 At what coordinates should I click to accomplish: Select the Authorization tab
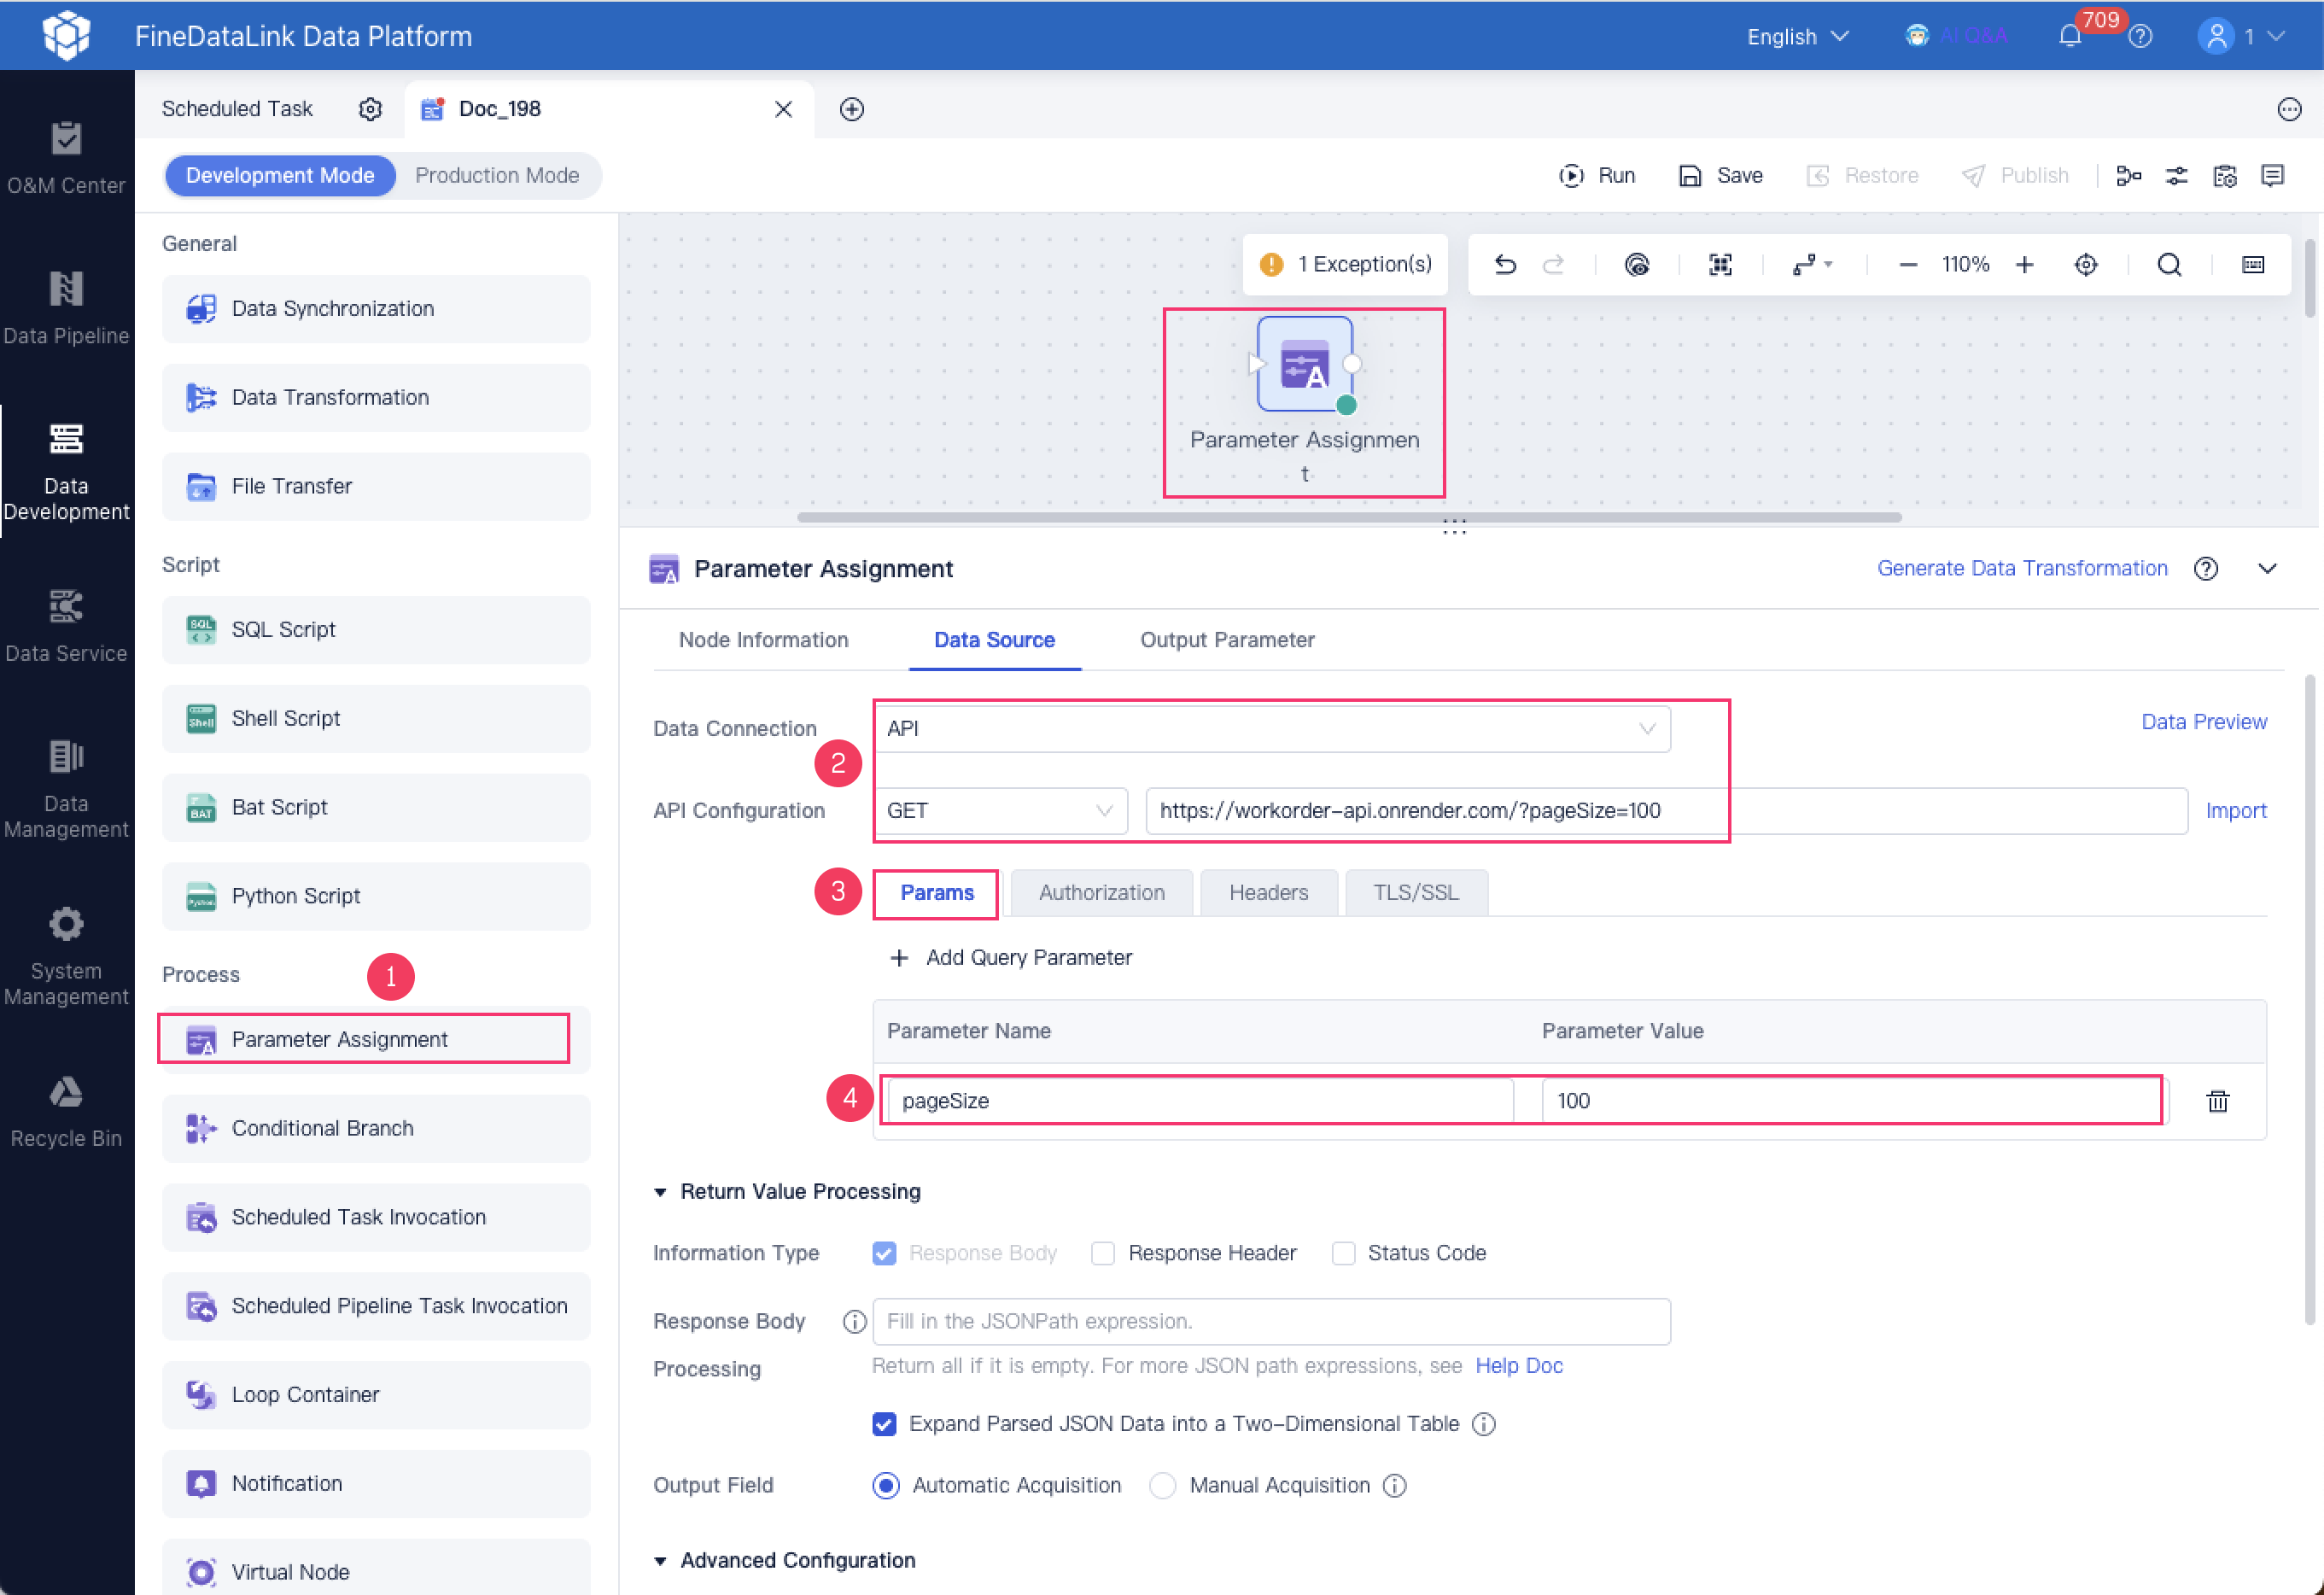[1101, 892]
